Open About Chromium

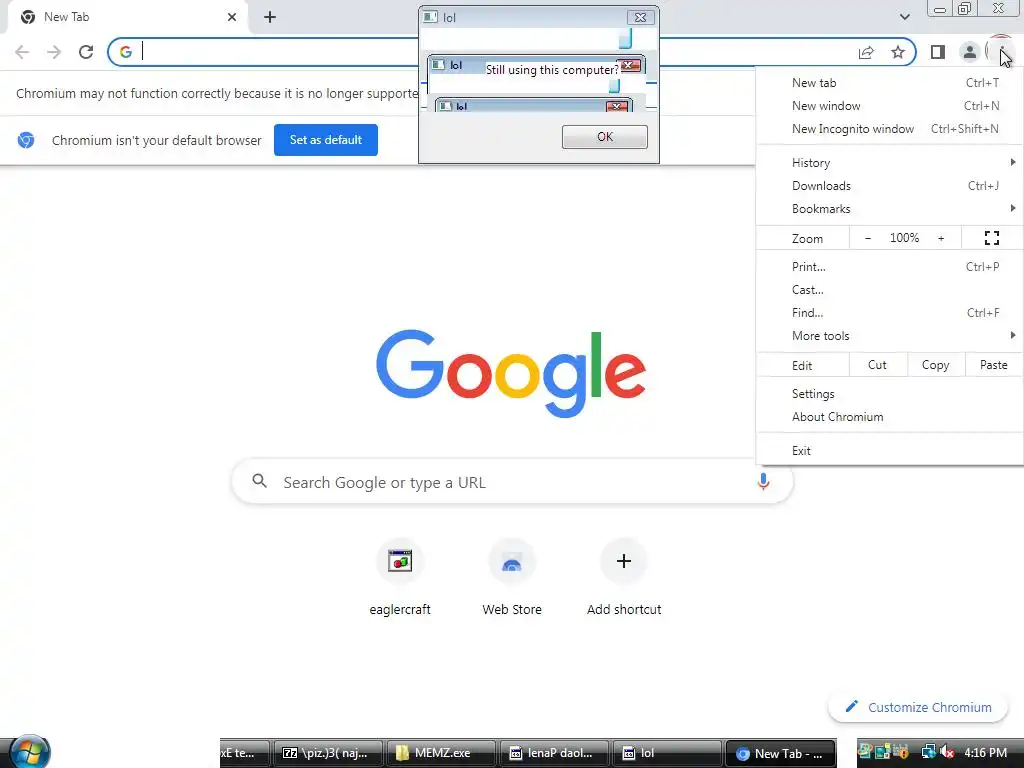coord(889,417)
